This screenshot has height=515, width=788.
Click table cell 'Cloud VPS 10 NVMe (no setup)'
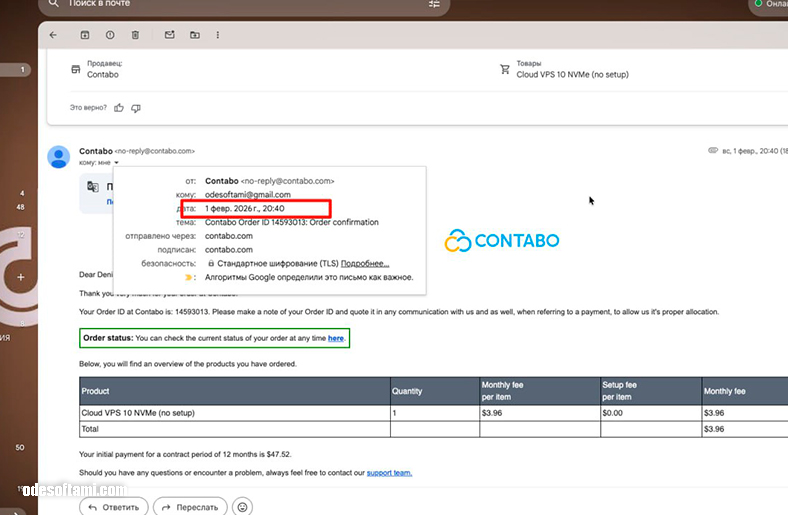click(x=235, y=413)
